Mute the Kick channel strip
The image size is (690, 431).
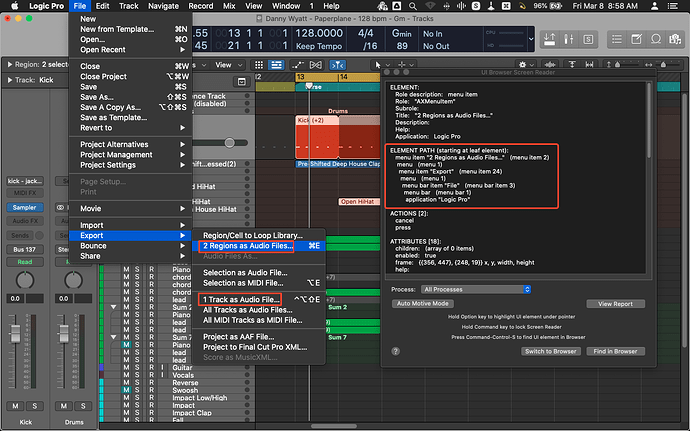click(15, 406)
